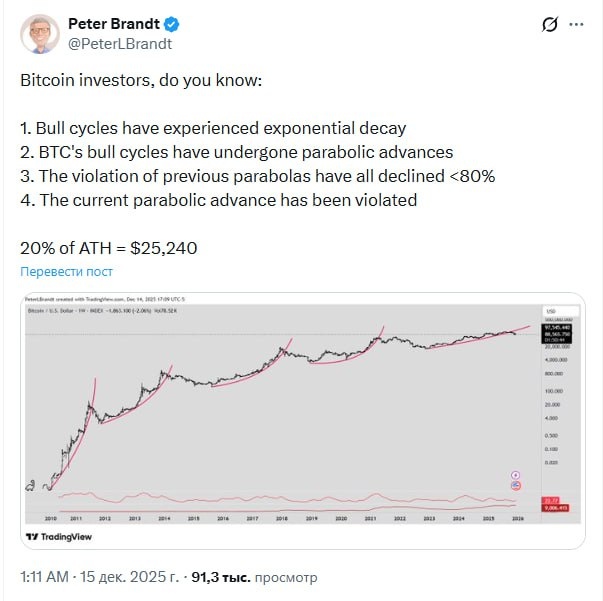Open the @PeterLBrandt handle link
The width and height of the screenshot is (603, 601).
[119, 43]
